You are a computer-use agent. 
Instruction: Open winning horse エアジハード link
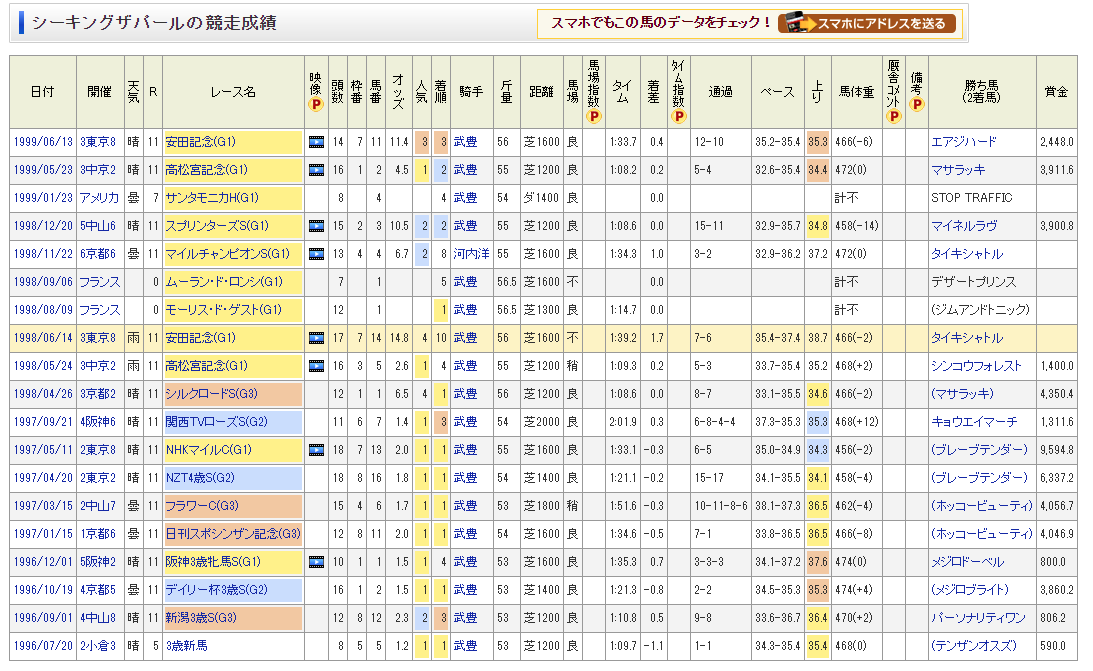coord(963,142)
